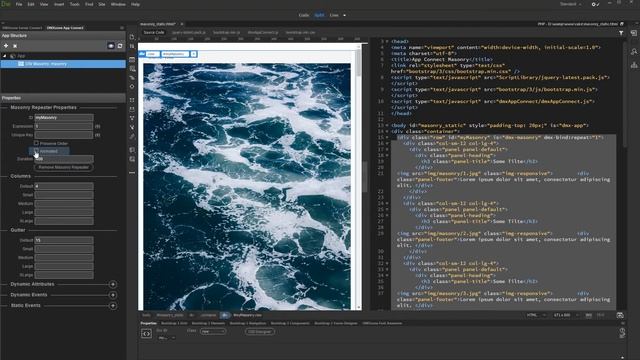Open the Insert menu
This screenshot has width=640, height=360.
coord(59,4)
